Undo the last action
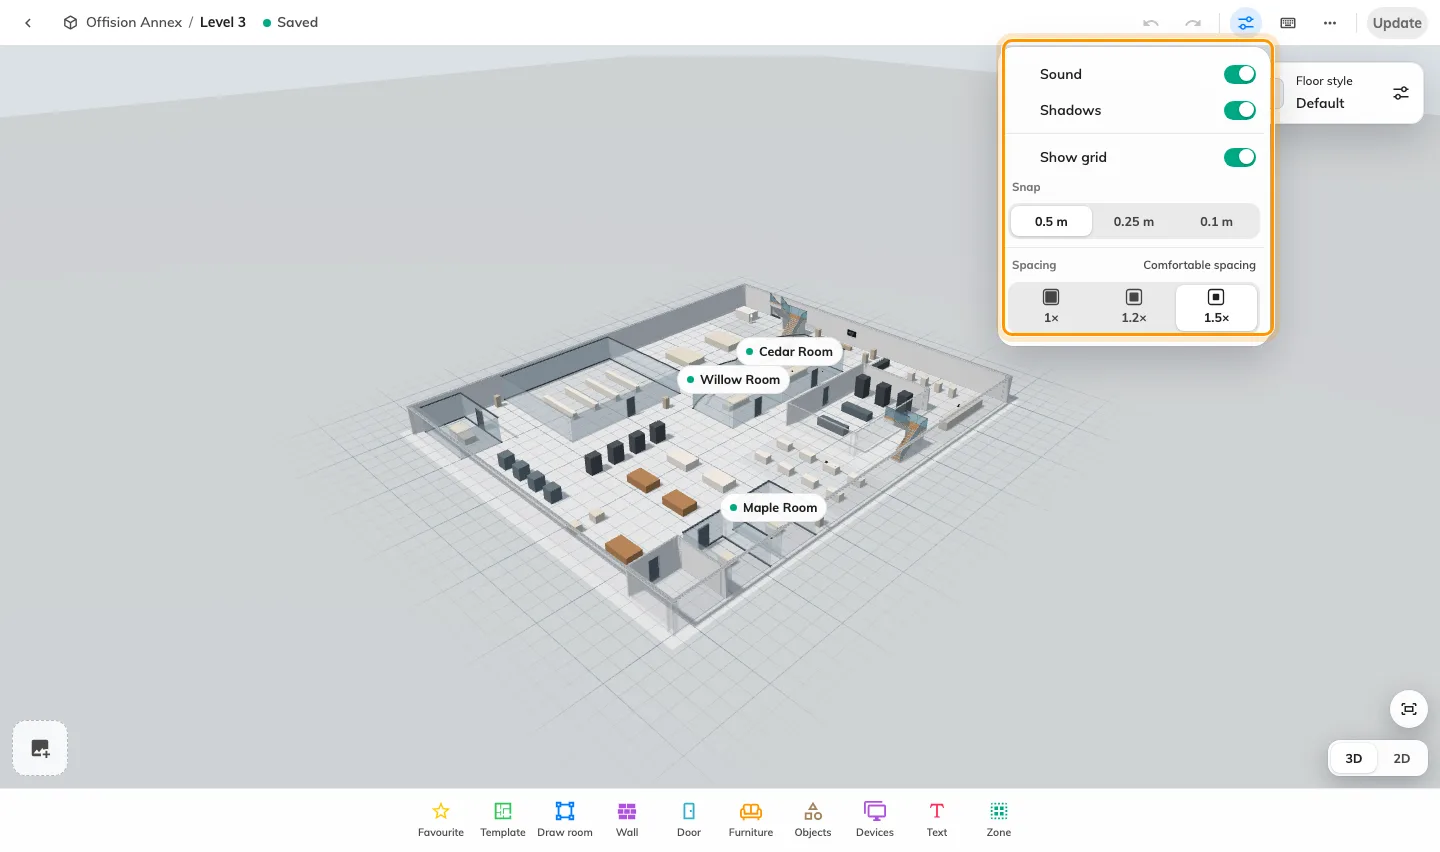 point(1151,23)
